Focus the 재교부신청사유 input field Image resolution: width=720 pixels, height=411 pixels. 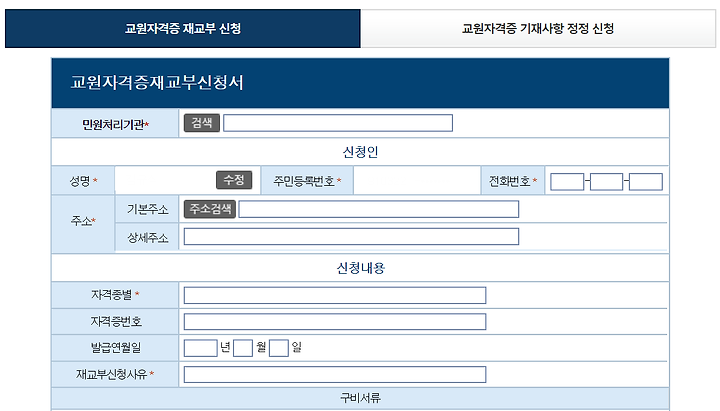335,374
